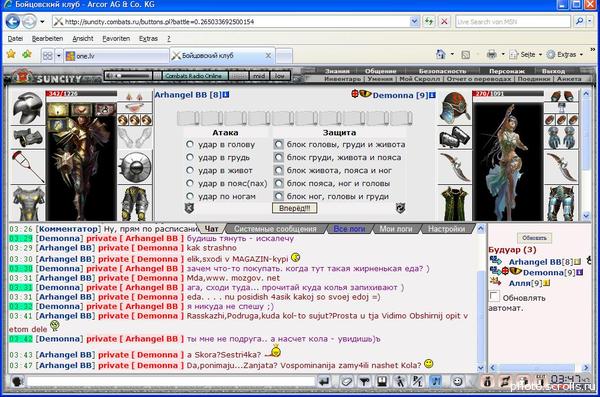
Task: Switch to the one.lv browser tab
Action: [116, 56]
